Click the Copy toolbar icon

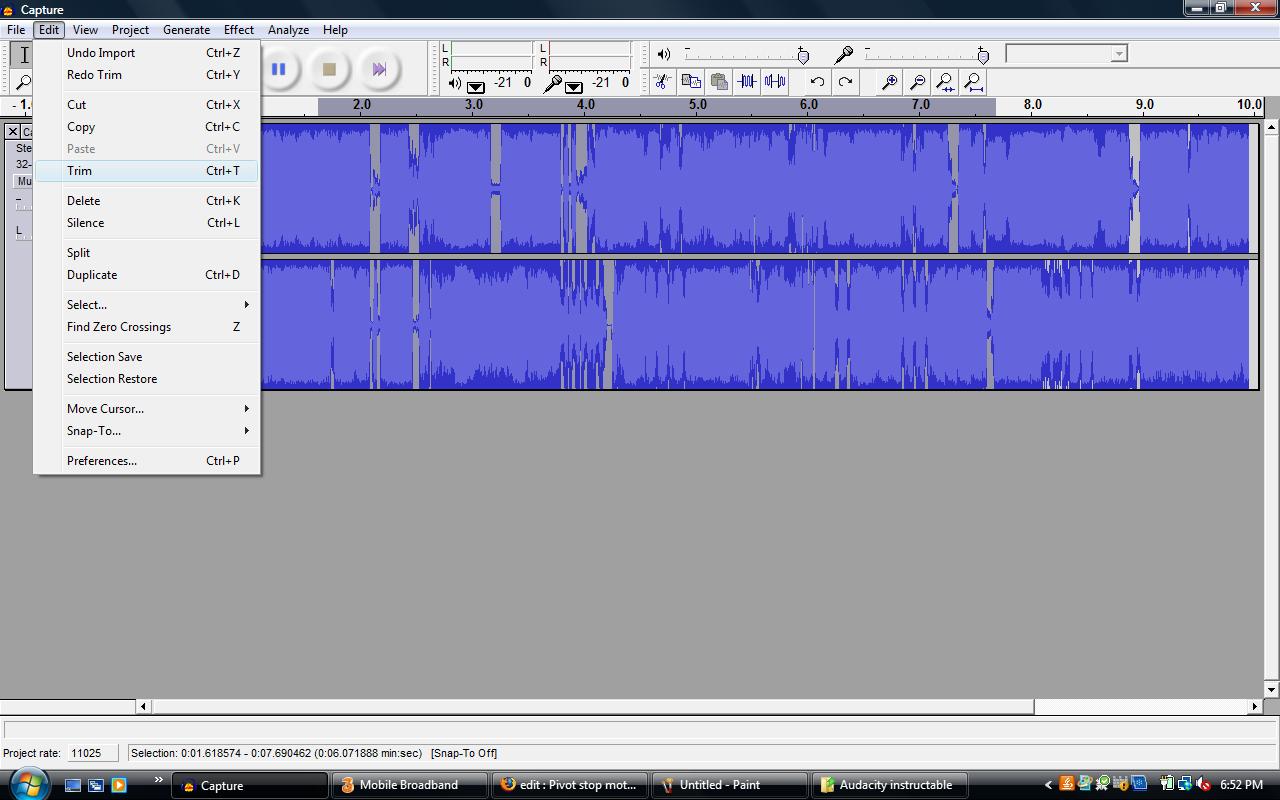[x=690, y=82]
